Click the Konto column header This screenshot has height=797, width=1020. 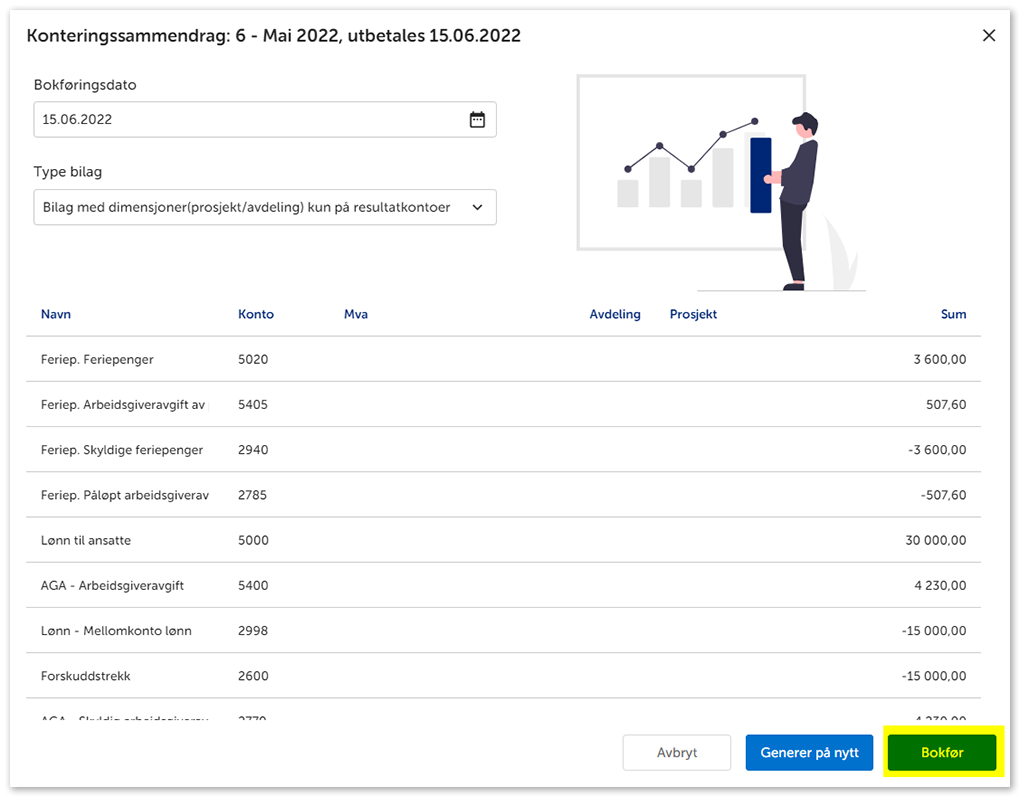[x=256, y=314]
